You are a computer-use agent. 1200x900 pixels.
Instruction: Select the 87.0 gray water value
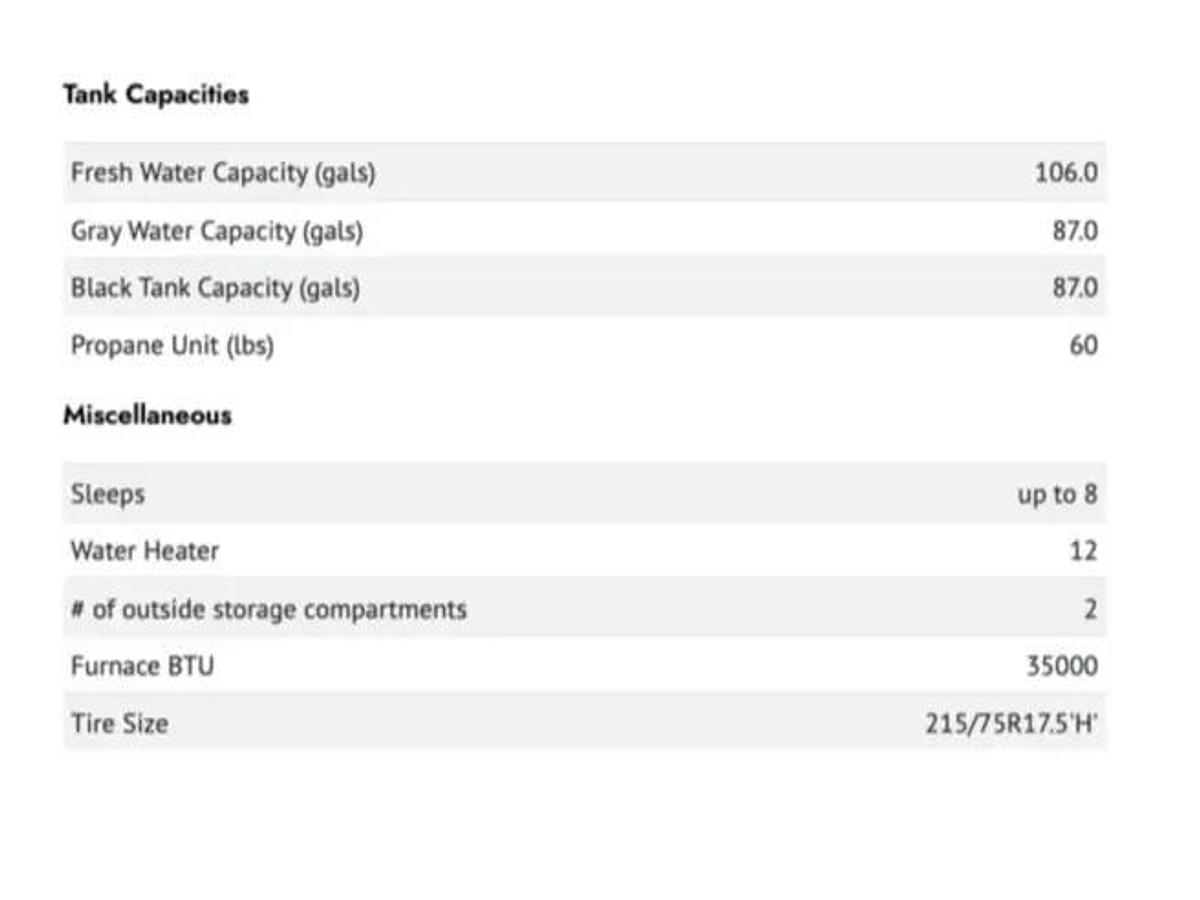coord(1074,231)
